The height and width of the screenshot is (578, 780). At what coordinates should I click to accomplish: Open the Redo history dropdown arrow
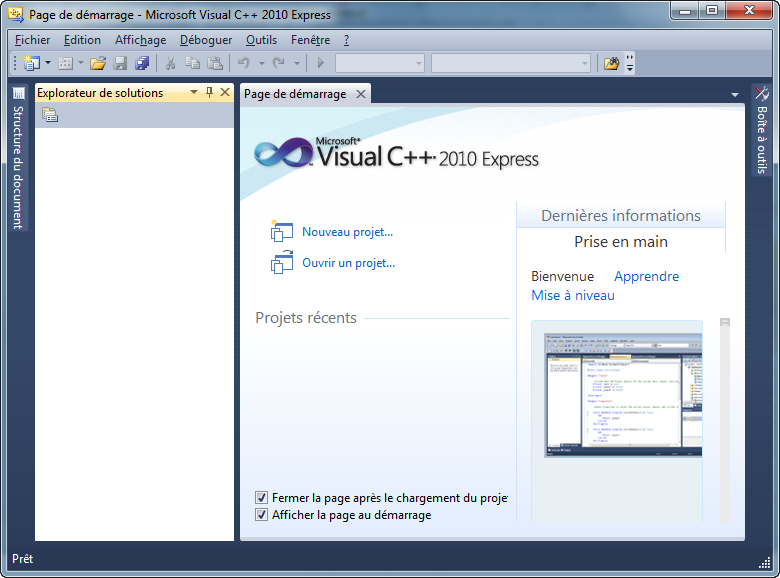click(x=296, y=63)
